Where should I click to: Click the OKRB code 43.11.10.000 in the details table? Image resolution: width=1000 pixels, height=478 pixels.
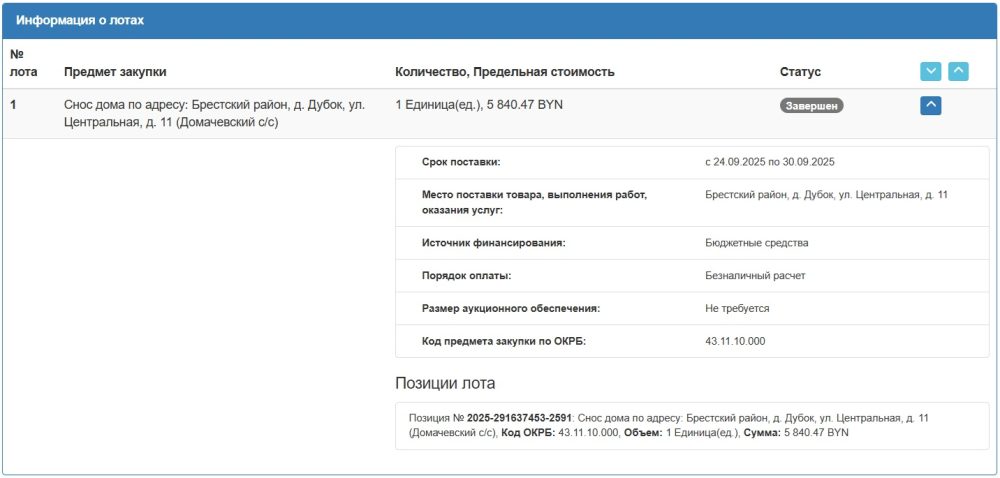point(735,341)
